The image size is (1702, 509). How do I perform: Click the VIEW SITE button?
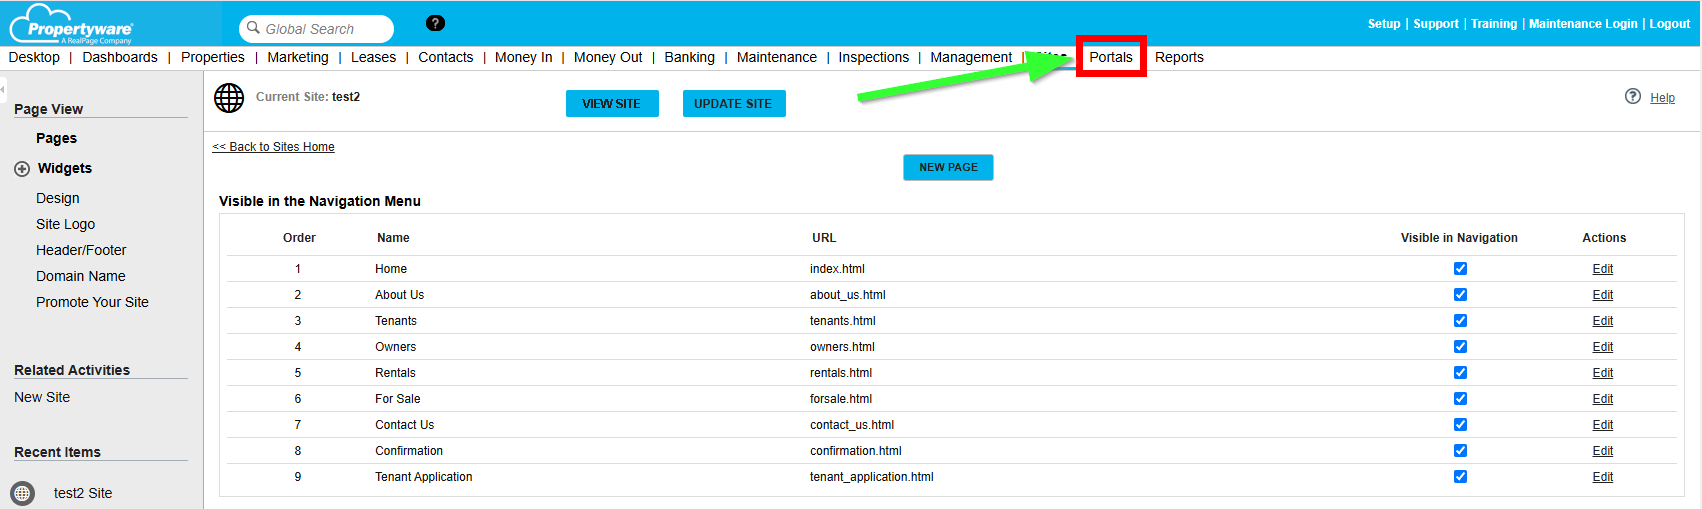(612, 104)
